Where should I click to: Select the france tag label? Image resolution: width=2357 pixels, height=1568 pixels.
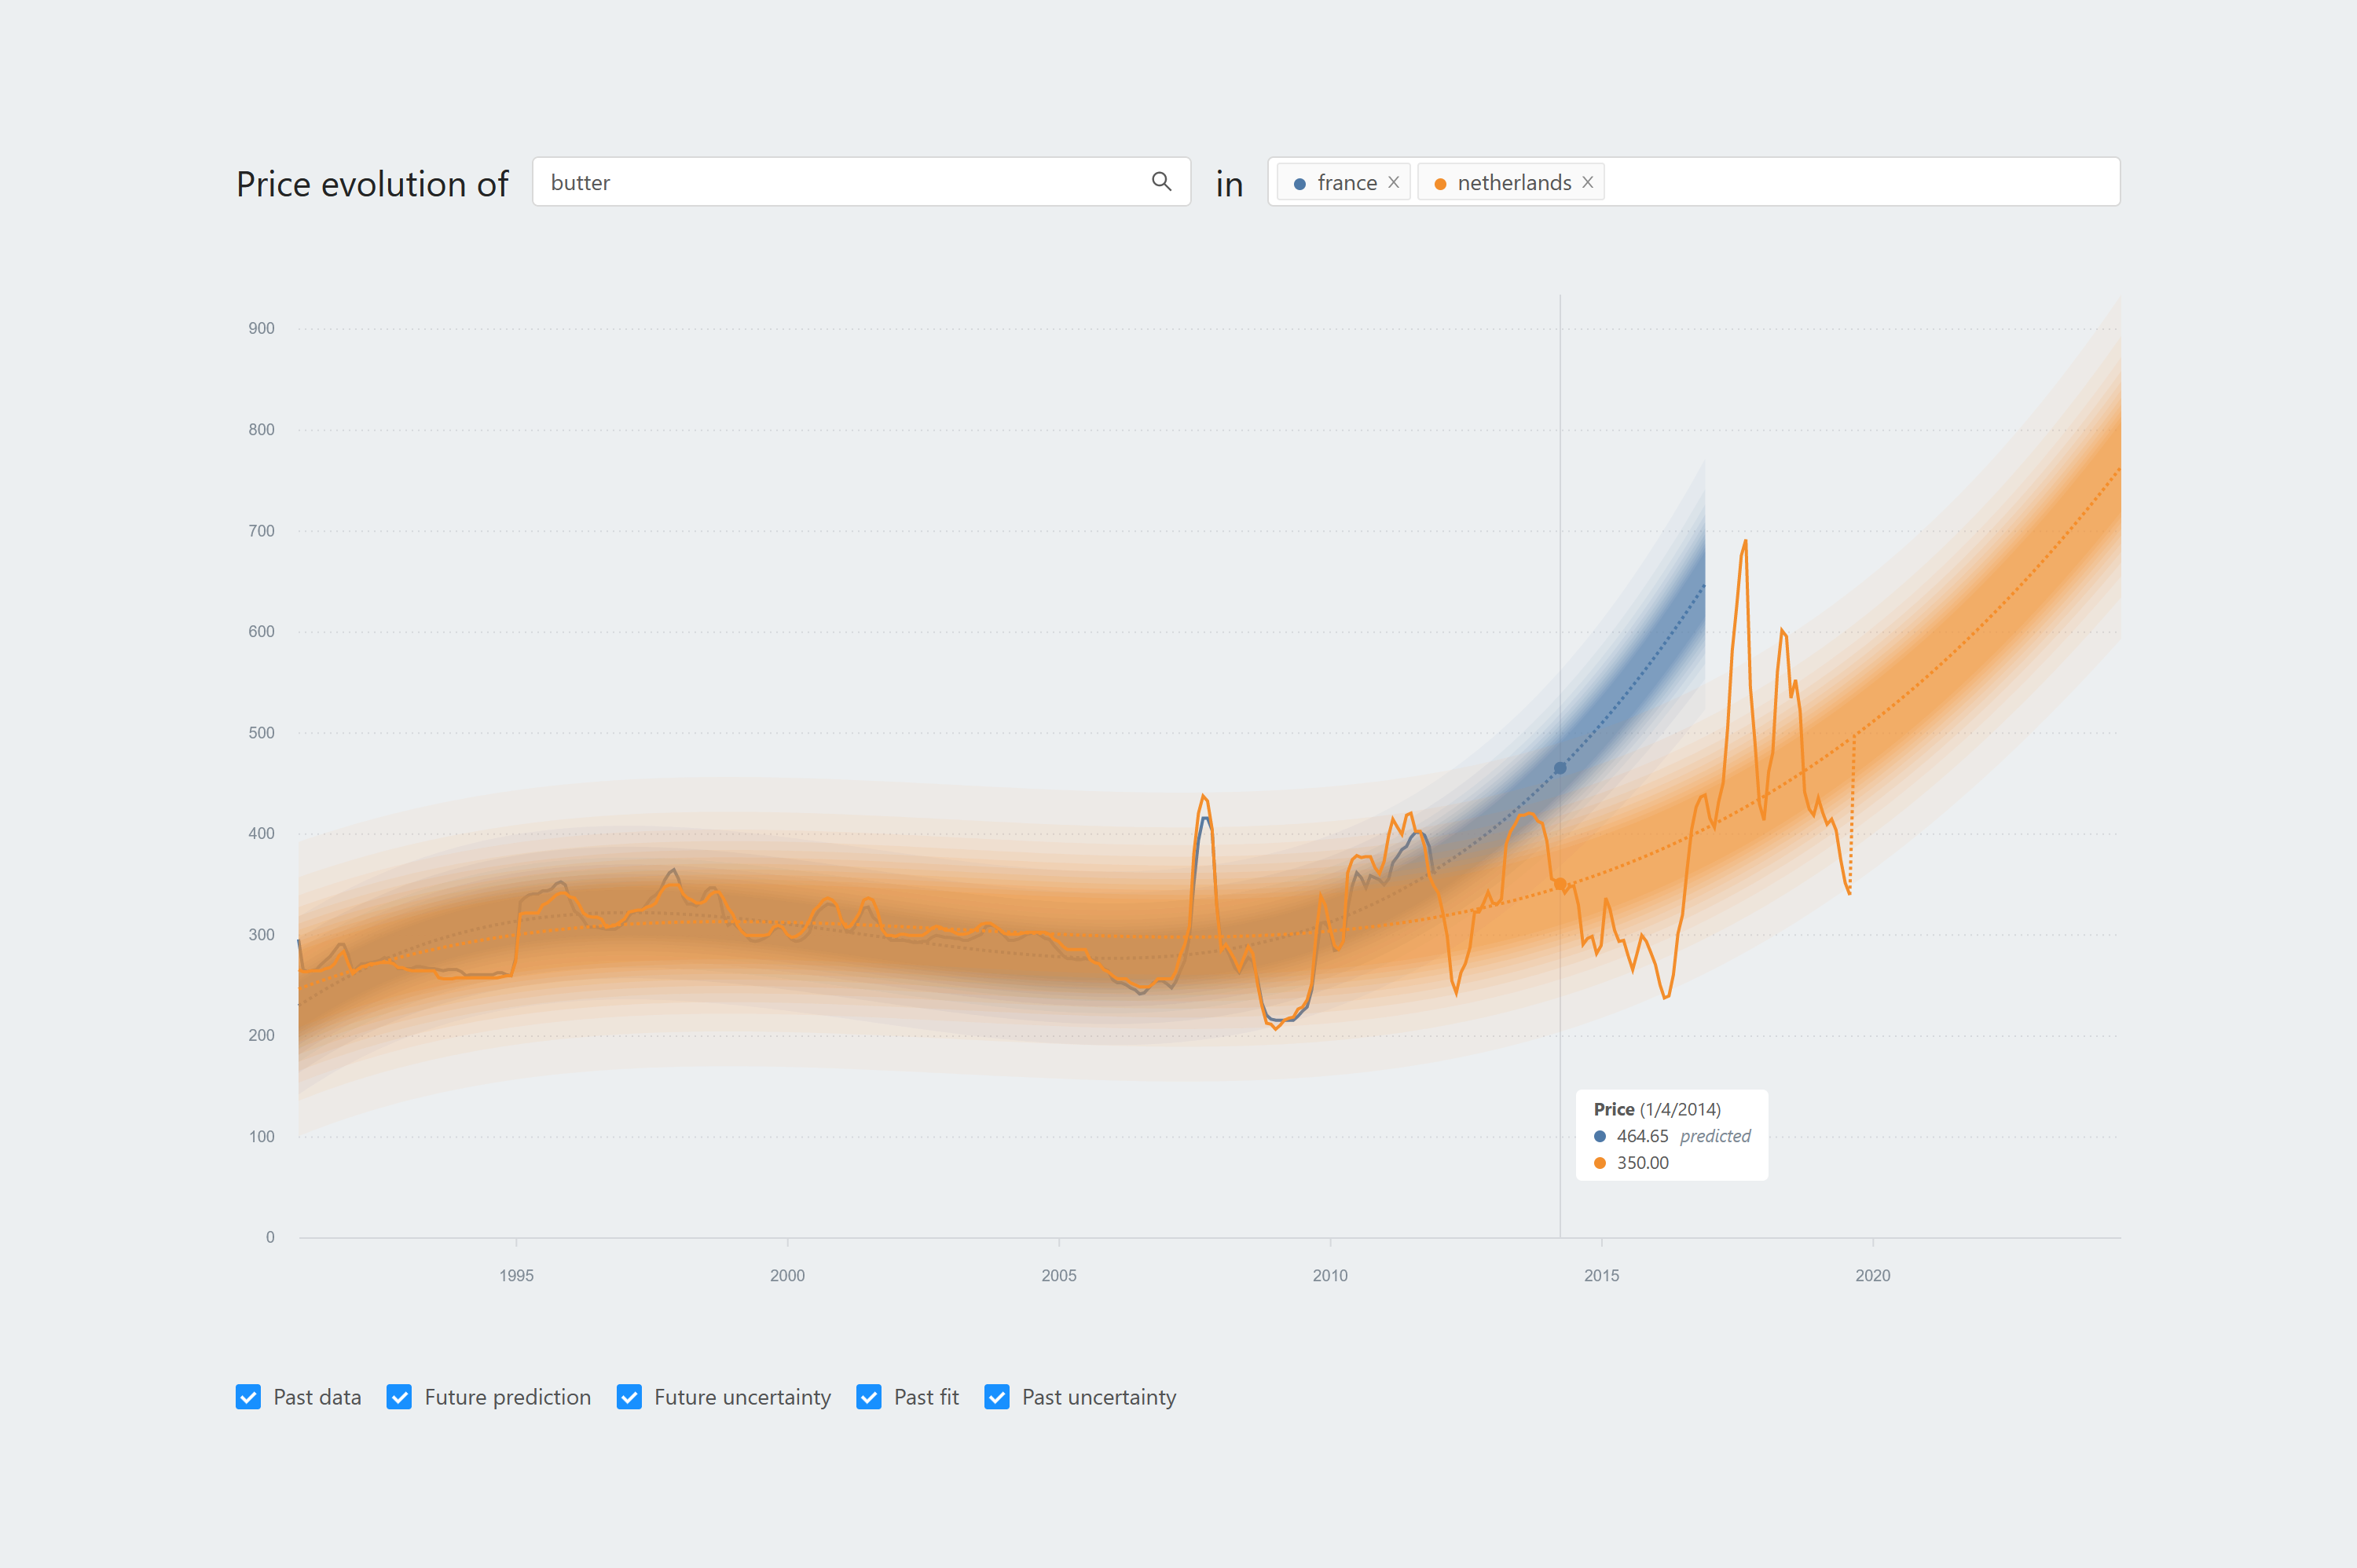click(1346, 182)
